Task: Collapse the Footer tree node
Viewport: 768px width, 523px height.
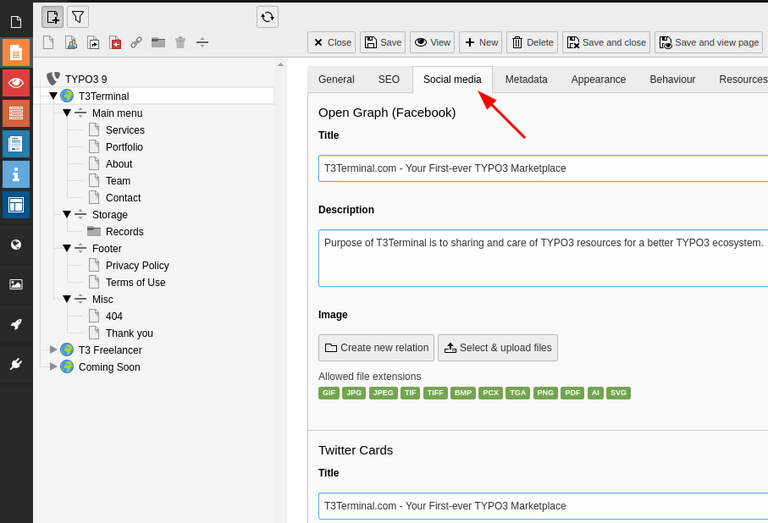Action: tap(67, 248)
